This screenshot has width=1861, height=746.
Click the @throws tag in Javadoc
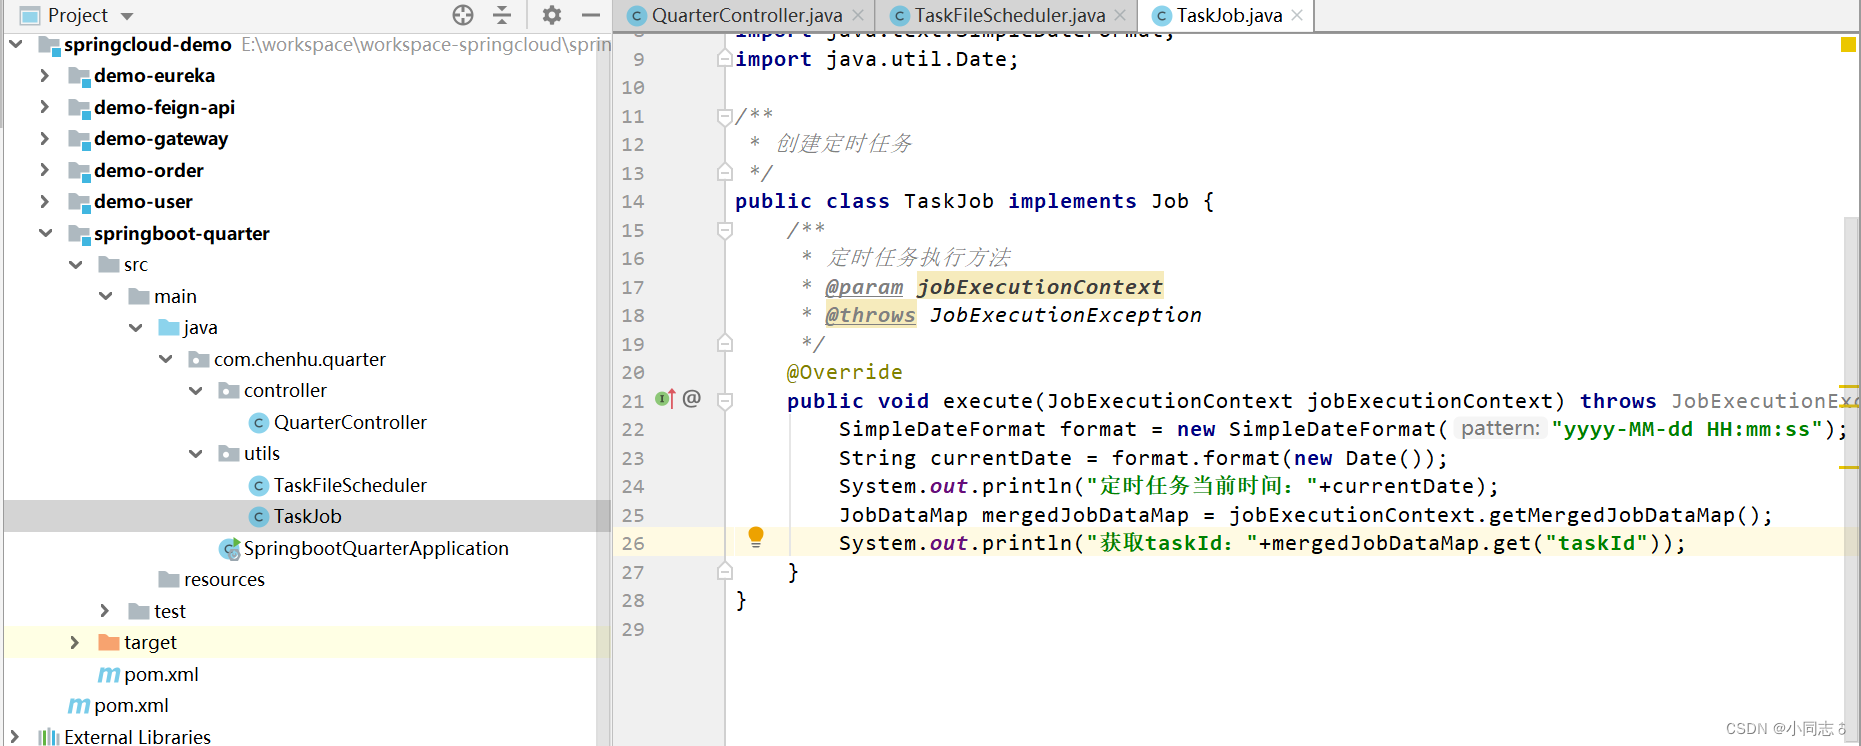click(870, 315)
